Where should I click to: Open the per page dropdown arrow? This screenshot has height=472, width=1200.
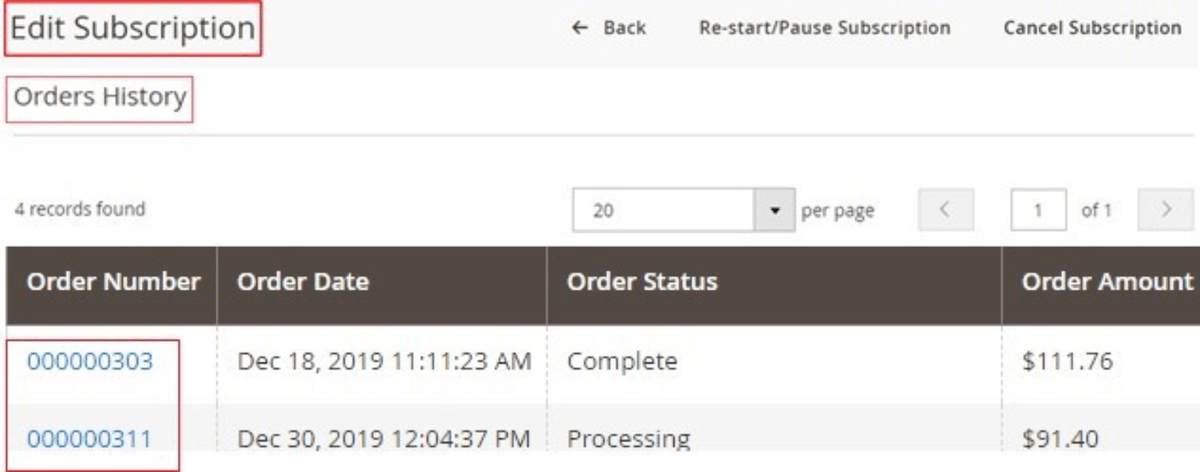pyautogui.click(x=775, y=211)
